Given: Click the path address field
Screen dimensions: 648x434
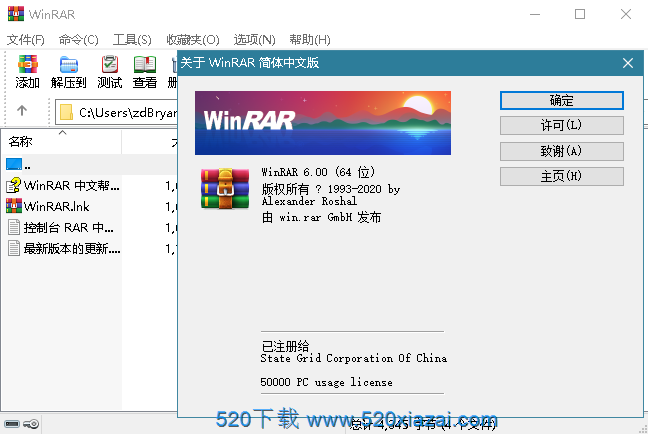Looking at the screenshot, I should 117,112.
